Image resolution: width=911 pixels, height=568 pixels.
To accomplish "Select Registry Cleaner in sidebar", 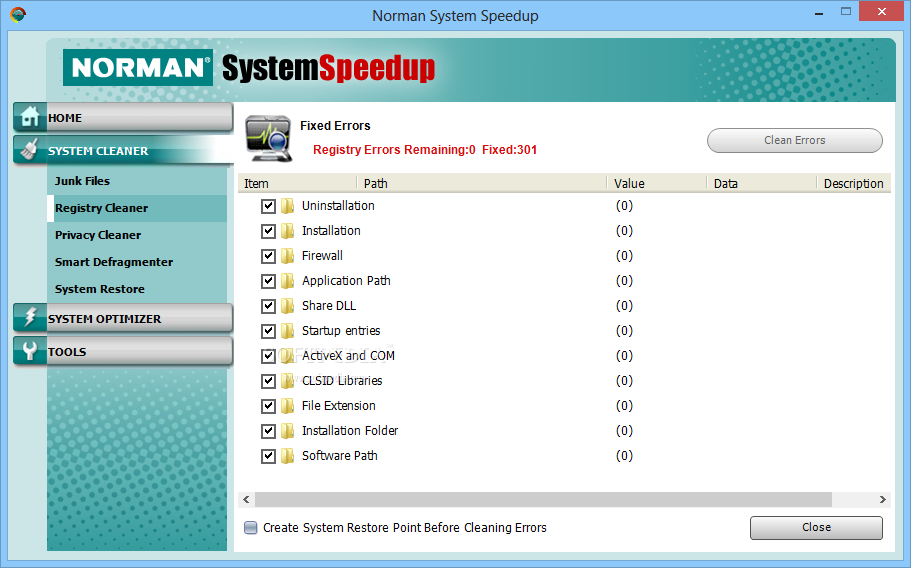I will (137, 208).
